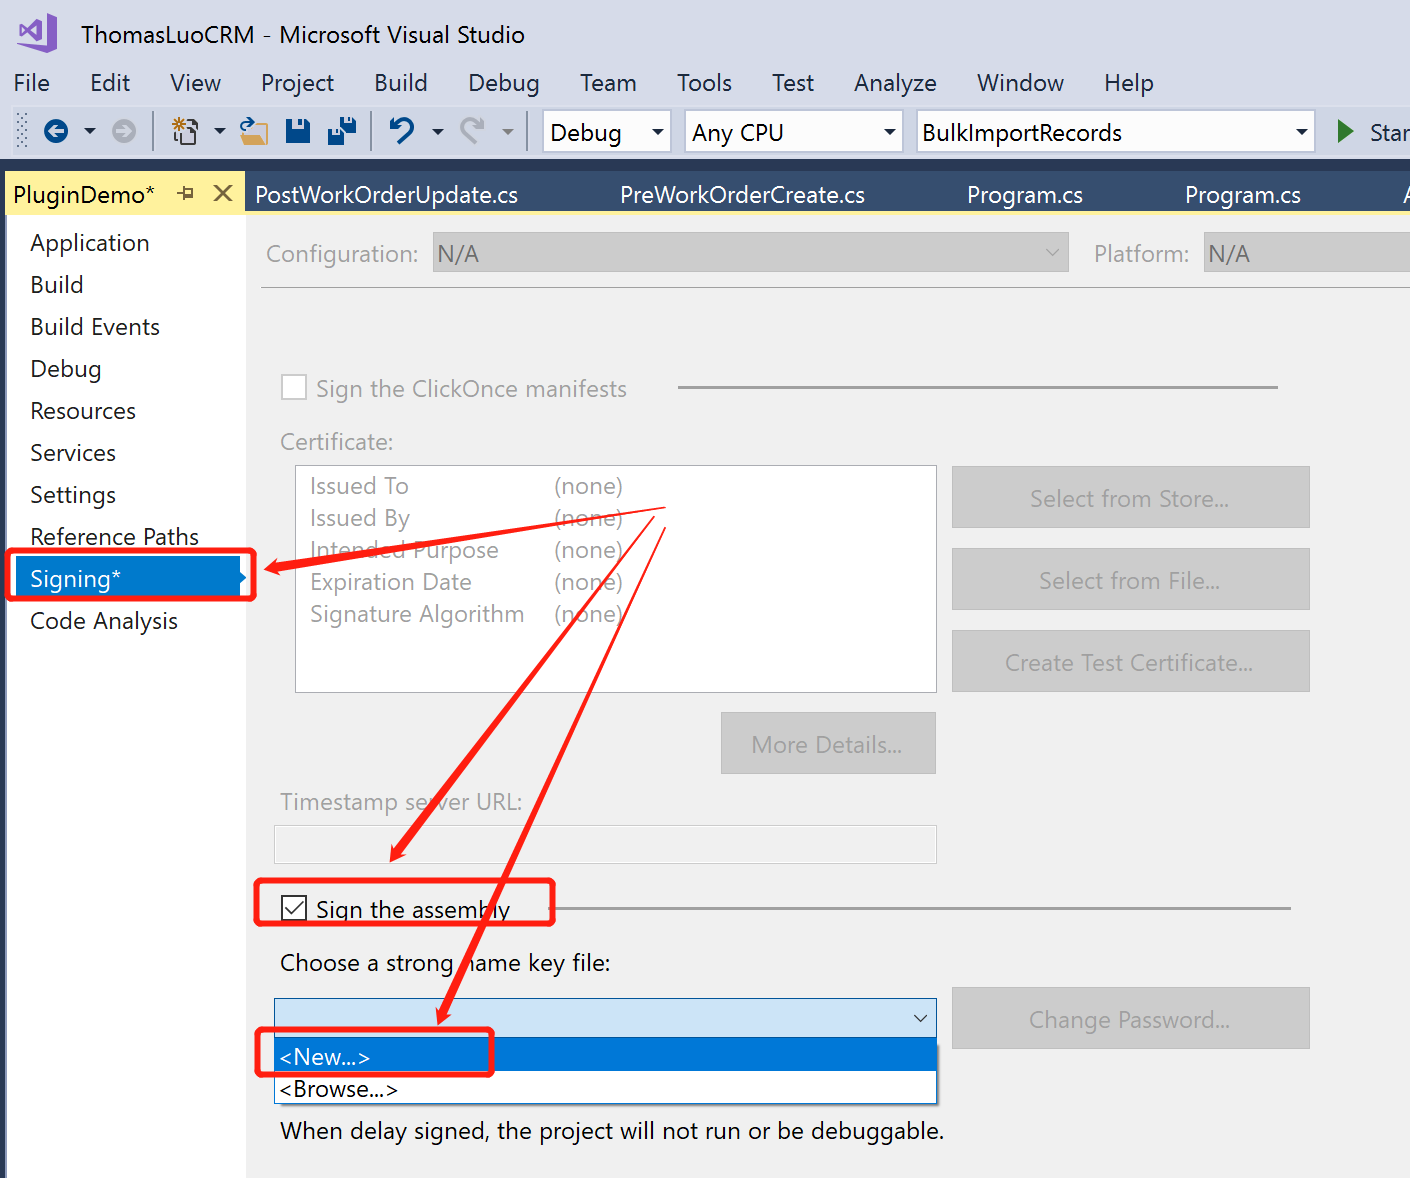Image resolution: width=1410 pixels, height=1178 pixels.
Task: Toggle Sign the ClickOnce manifests checkbox
Action: pos(294,387)
